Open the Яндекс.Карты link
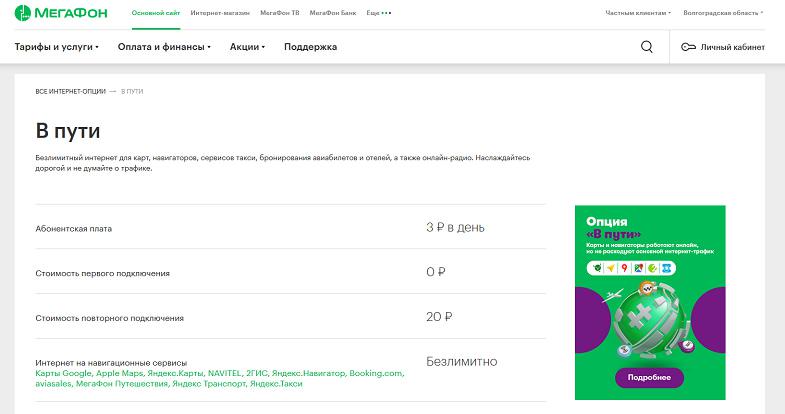Viewport: 785px width, 414px height. [175, 373]
